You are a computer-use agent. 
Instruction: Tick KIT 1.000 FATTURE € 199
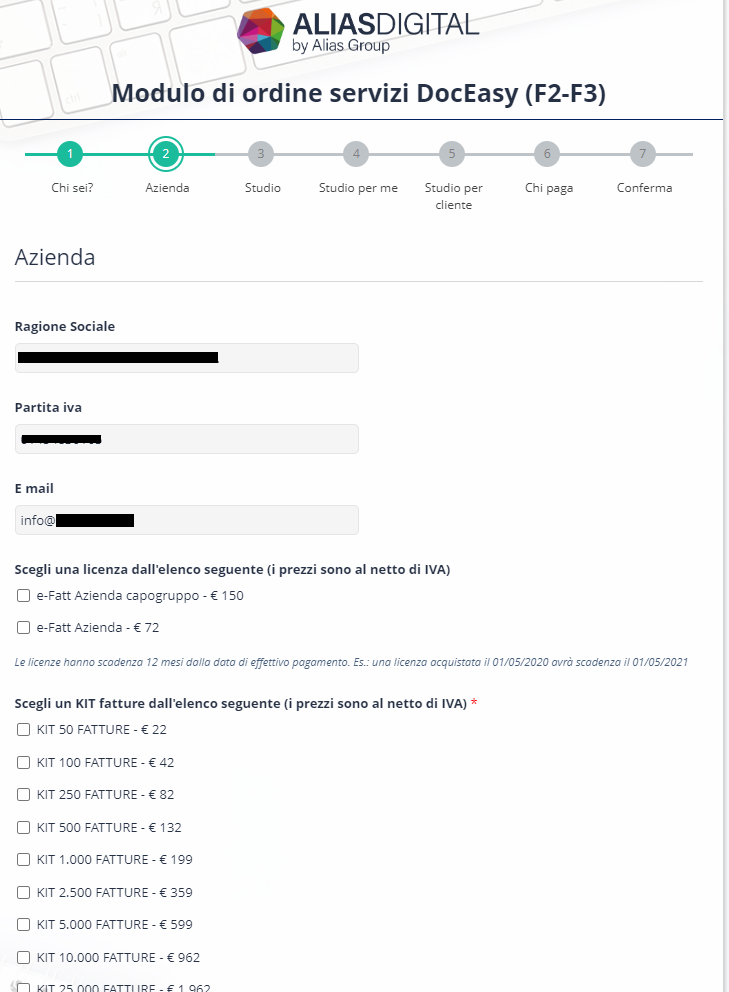click(x=23, y=860)
